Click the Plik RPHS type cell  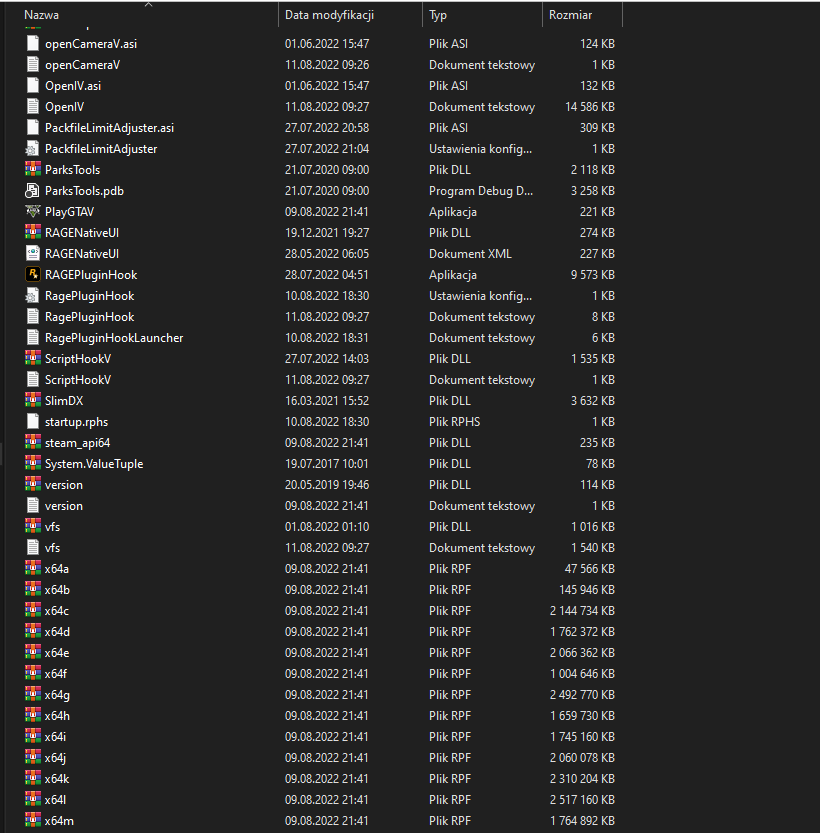pos(455,421)
